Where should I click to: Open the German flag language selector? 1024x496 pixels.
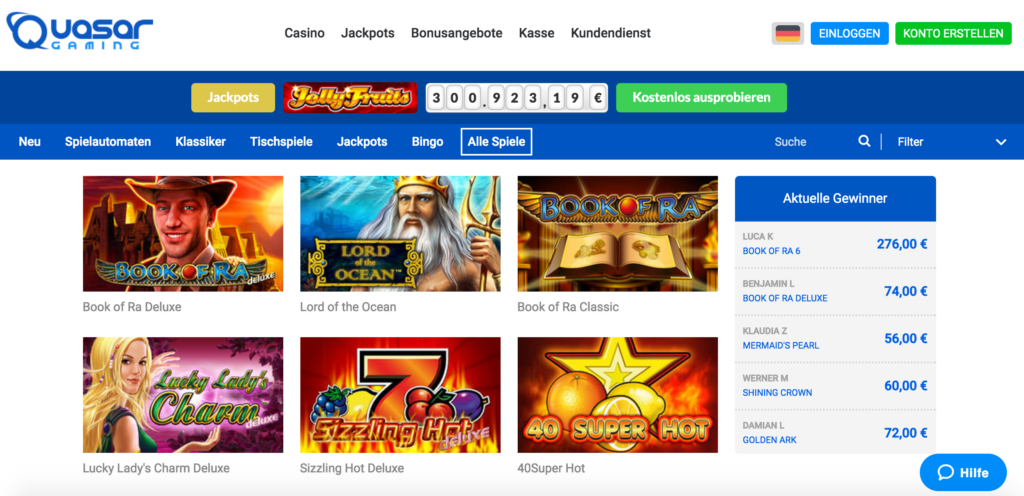[788, 33]
